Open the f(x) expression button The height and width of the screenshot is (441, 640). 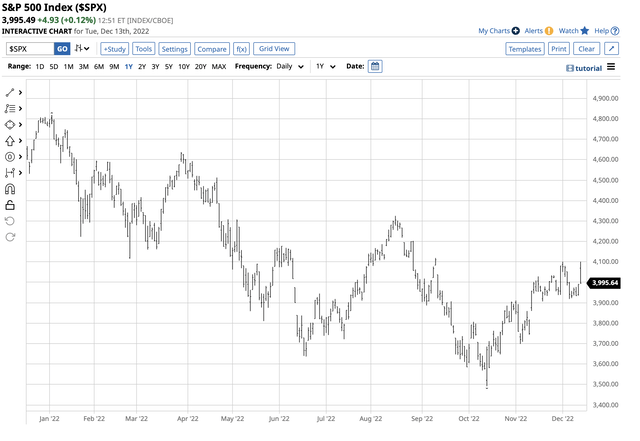tap(241, 49)
